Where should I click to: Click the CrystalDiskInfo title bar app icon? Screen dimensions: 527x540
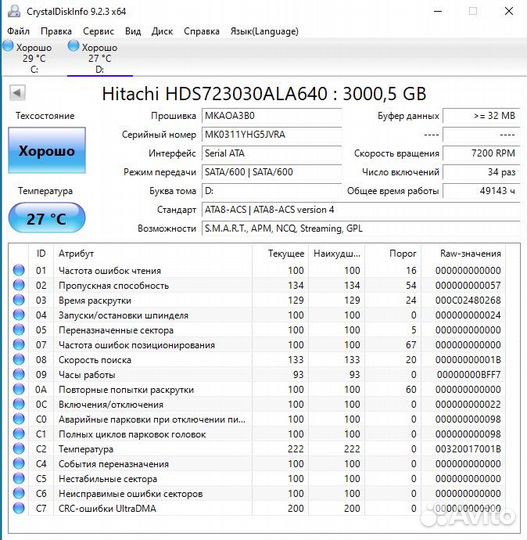[14, 11]
